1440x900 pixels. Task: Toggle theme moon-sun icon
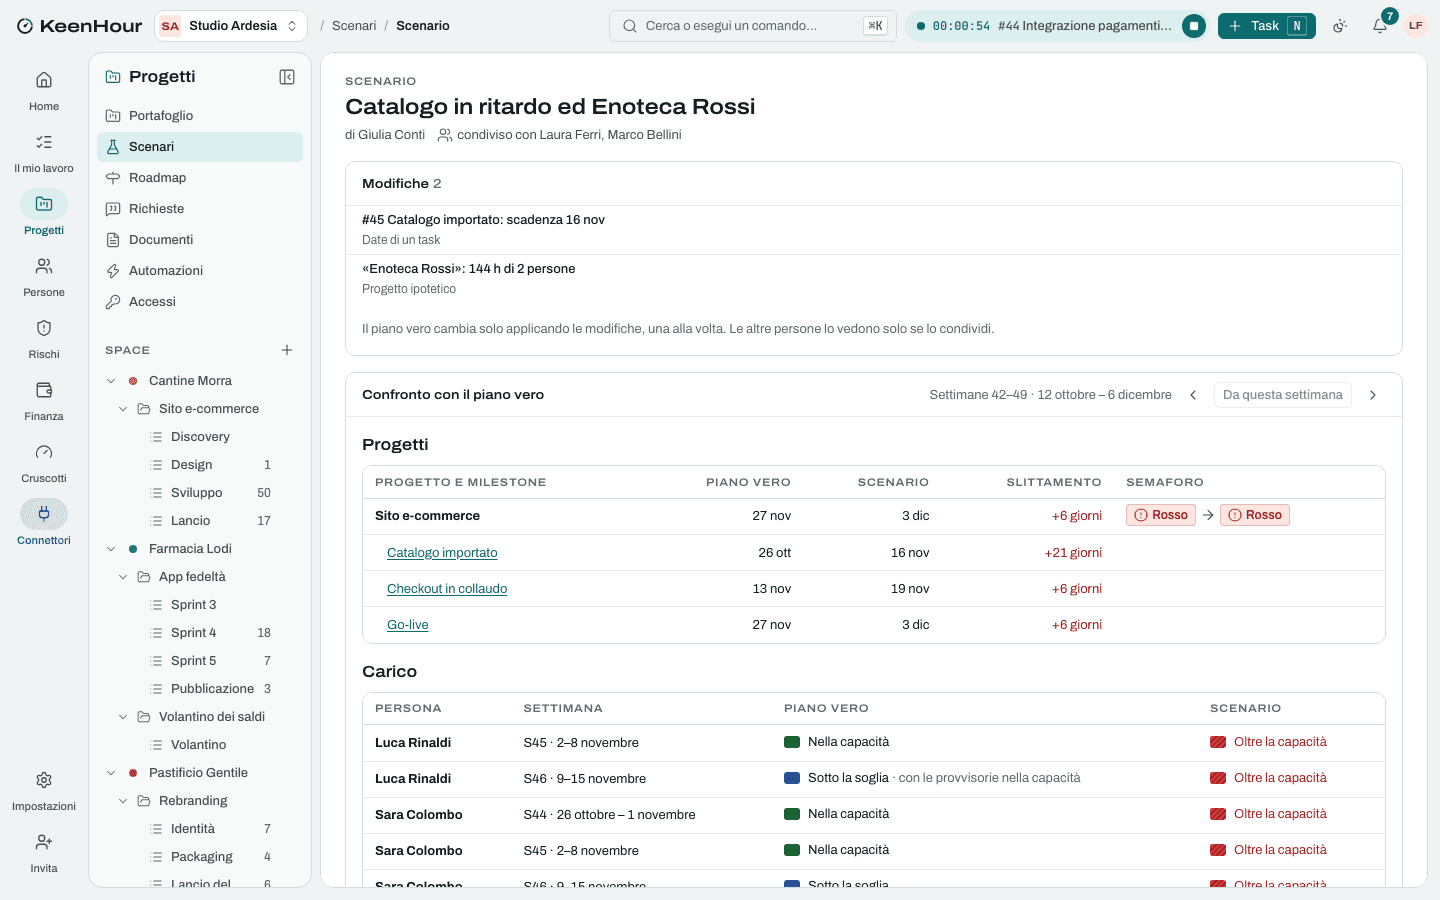click(1340, 26)
